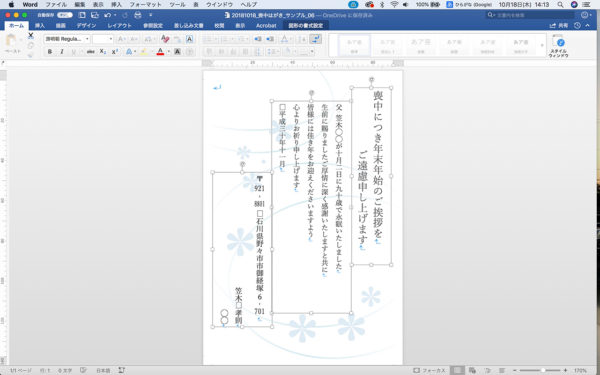Viewport: 600px width, 375px height.
Task: Open the font name dropdown
Action: click(x=87, y=39)
